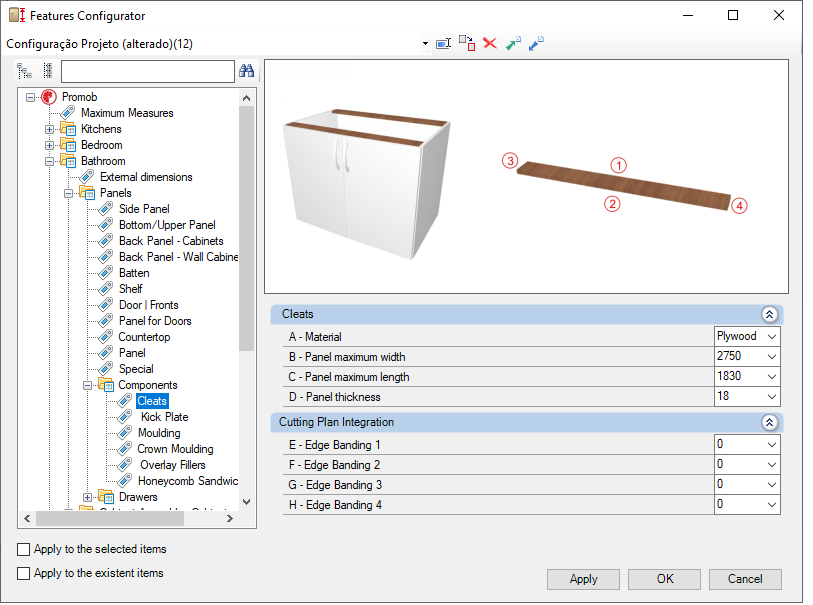
Task: Click the collapse all tree icon
Action: pos(48,71)
